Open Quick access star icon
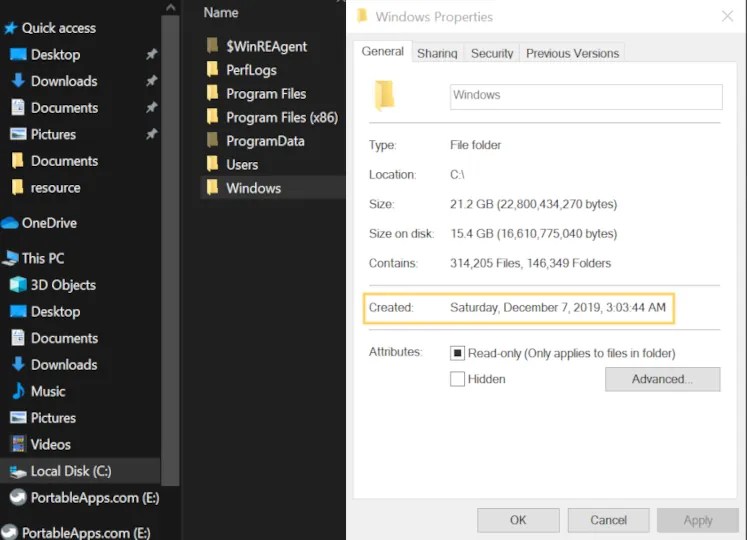The width and height of the screenshot is (747, 540). pos(10,28)
